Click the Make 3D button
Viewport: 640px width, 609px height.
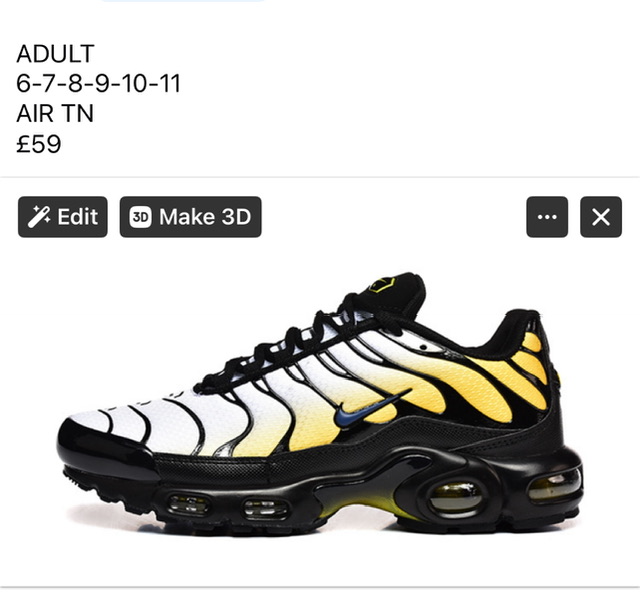[190, 217]
